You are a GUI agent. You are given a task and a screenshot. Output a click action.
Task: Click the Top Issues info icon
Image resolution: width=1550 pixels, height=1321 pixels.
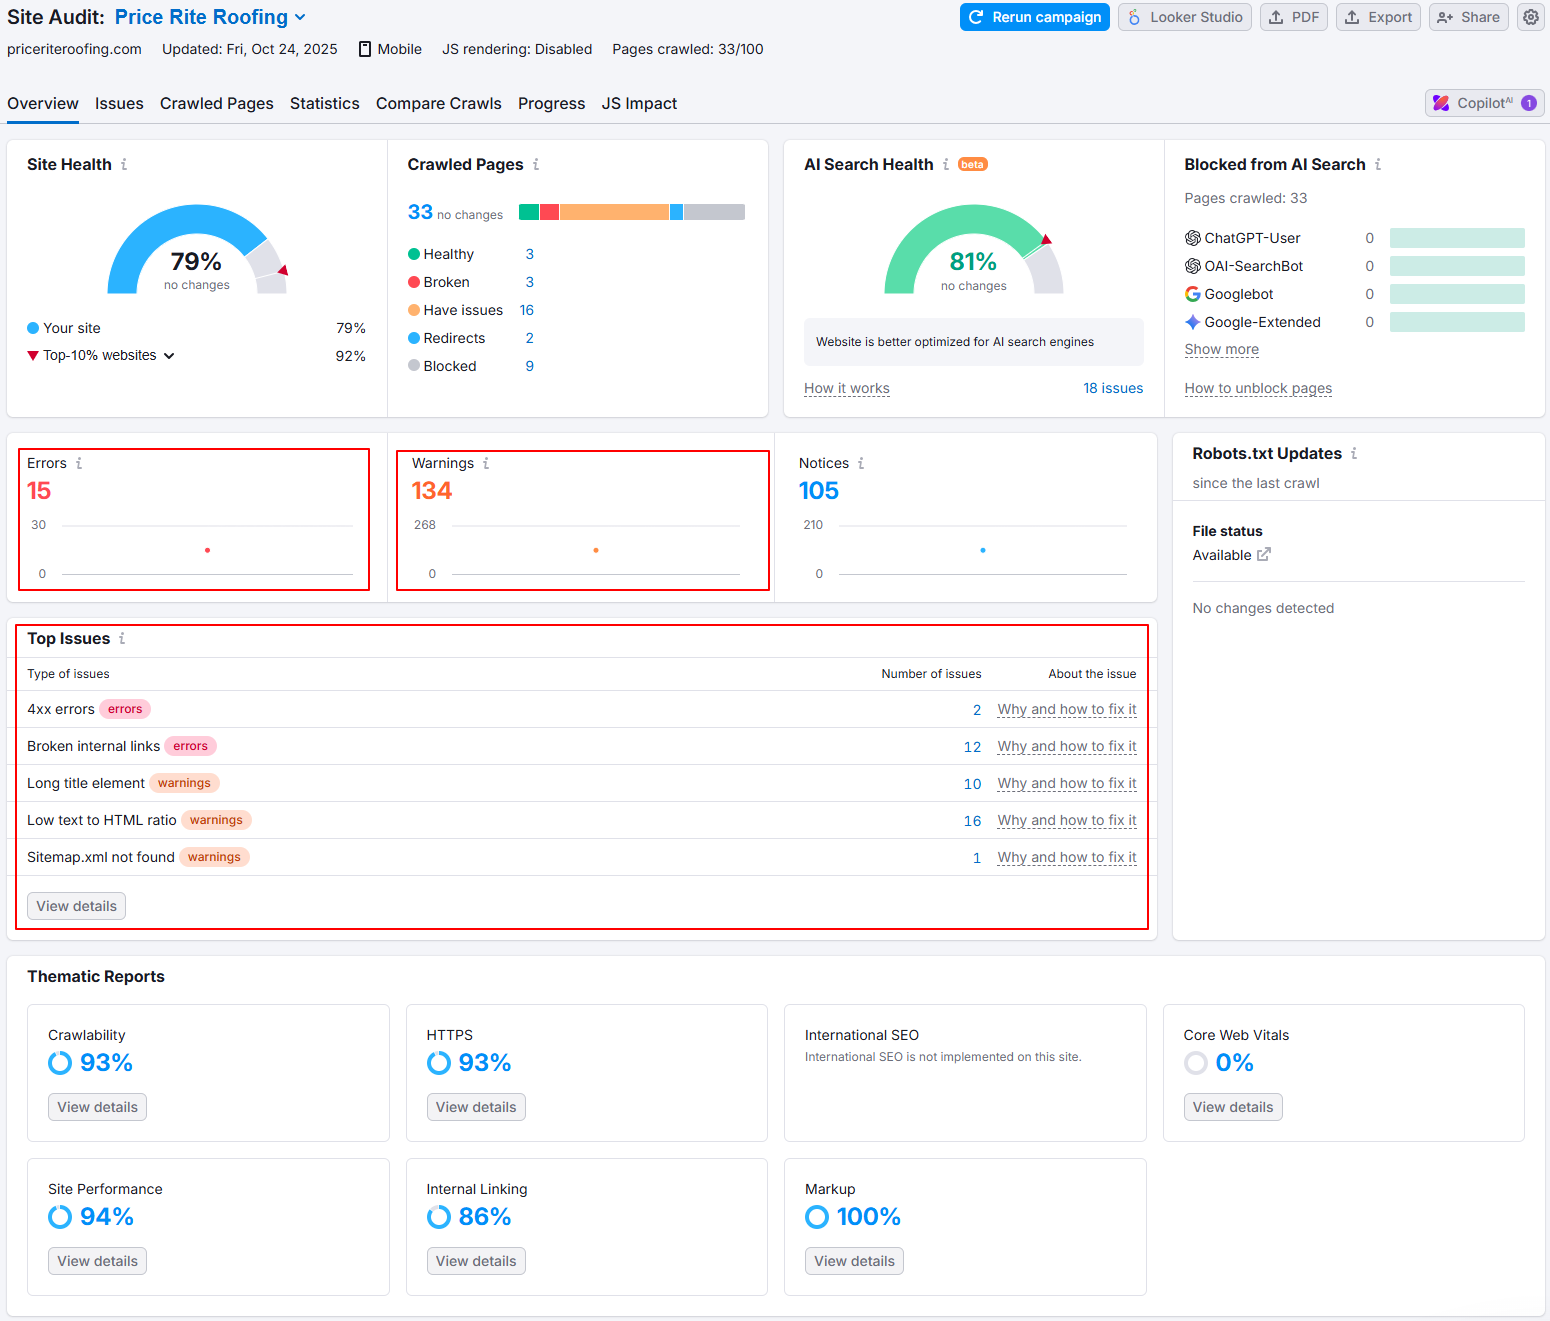[122, 639]
